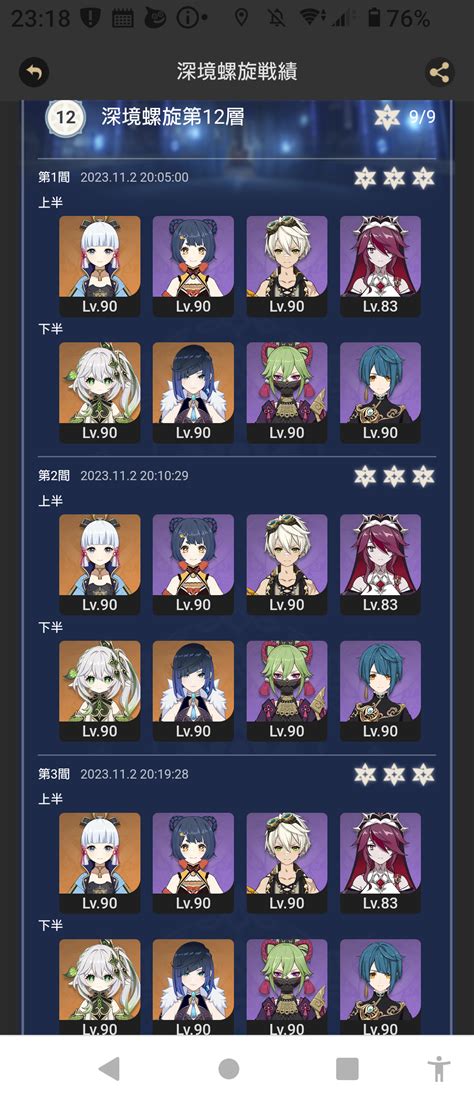Viewport: 474px width, 1106px height.
Task: Tap Android recent apps square
Action: click(x=347, y=1069)
